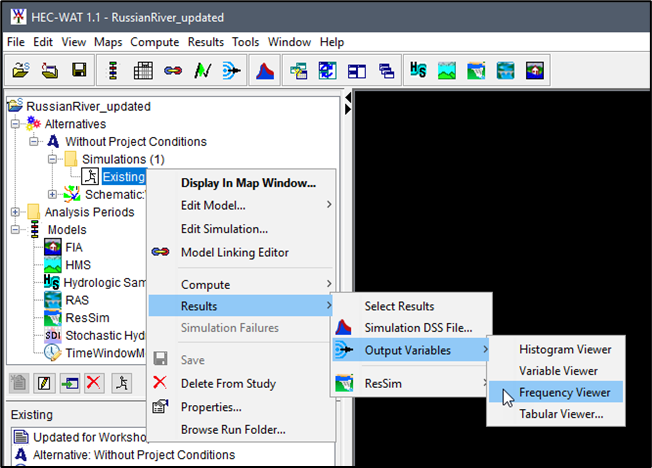Screen dimensions: 652x468
Task: Click the program order toolbar icon
Action: tap(113, 70)
